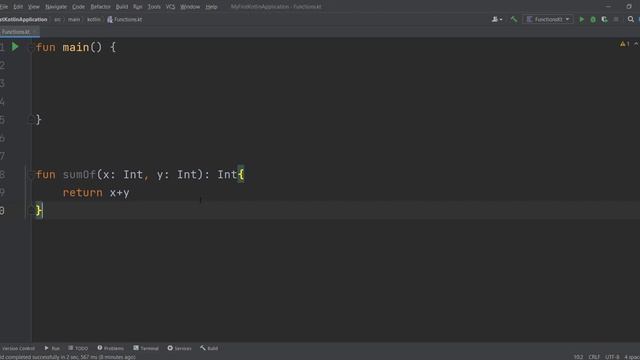The width and height of the screenshot is (640, 360).
Task: Open the Terminal tool window
Action: [x=146, y=348]
